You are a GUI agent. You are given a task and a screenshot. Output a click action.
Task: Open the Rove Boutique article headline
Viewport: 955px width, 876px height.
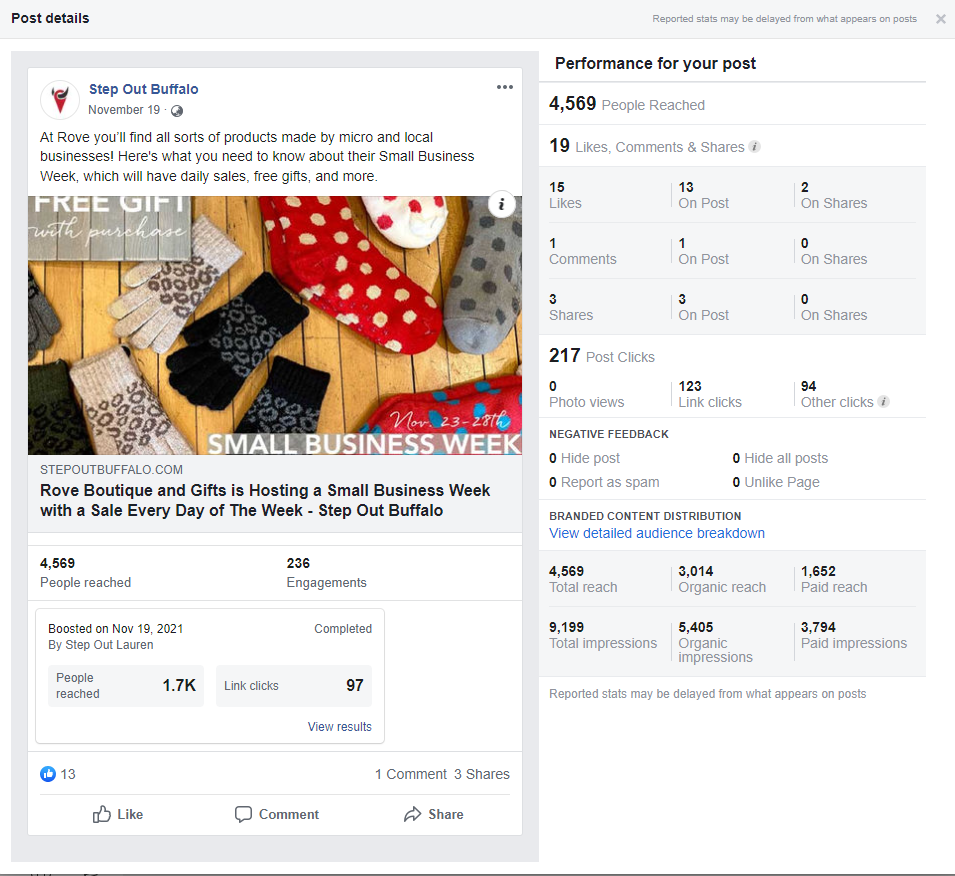(x=265, y=500)
